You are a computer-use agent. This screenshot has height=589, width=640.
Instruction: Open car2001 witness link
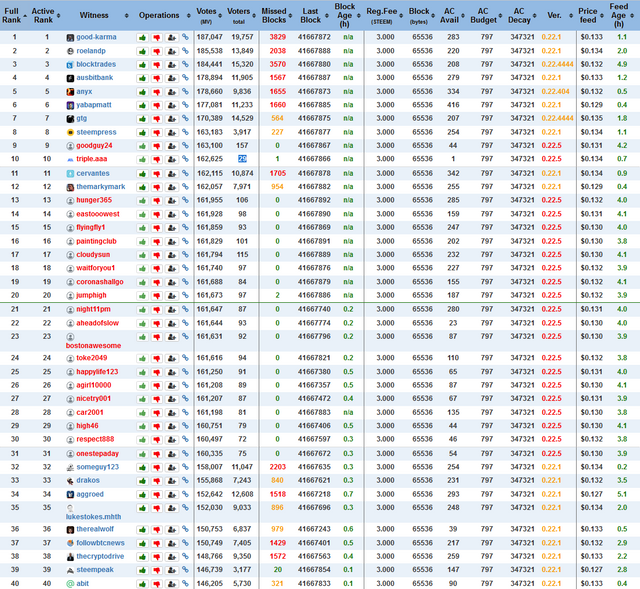click(x=90, y=413)
